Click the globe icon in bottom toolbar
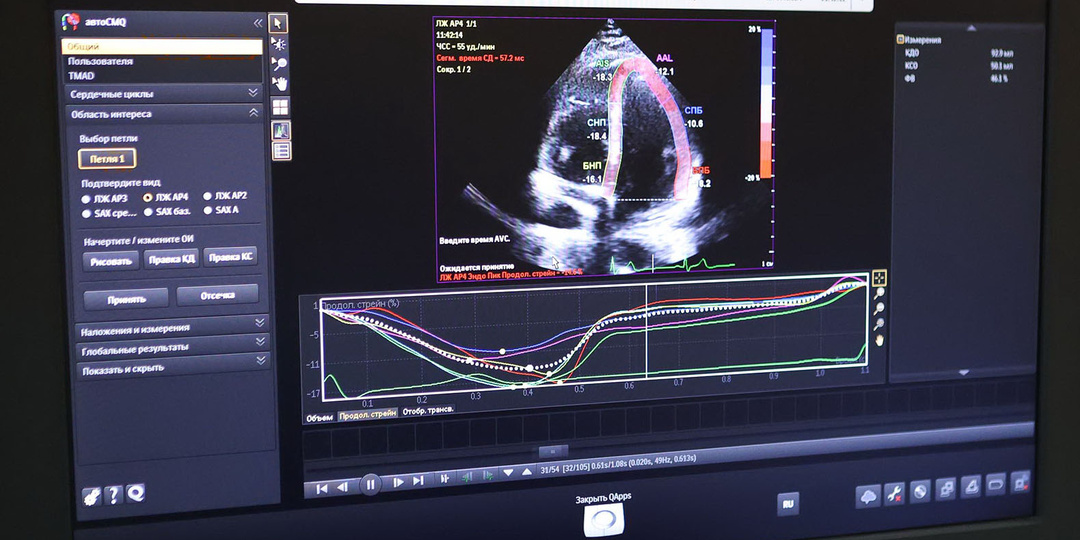This screenshot has height=540, width=1080. (920, 491)
